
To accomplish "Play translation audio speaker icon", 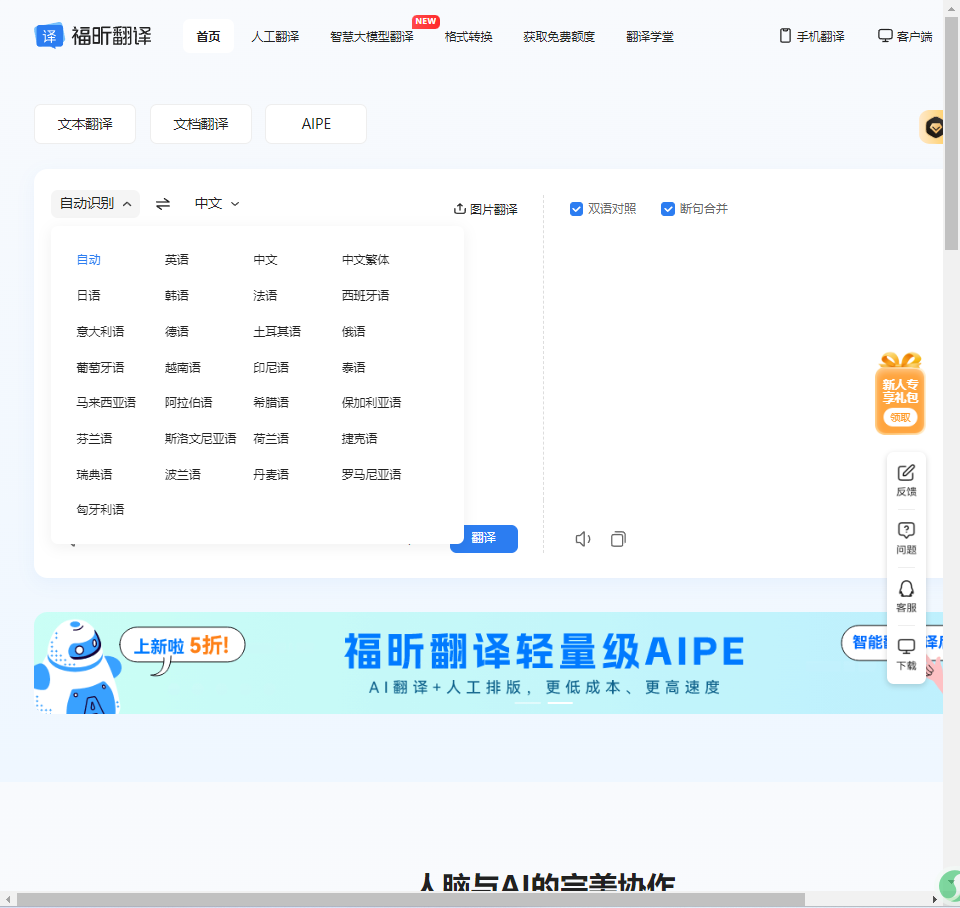I will (x=583, y=539).
